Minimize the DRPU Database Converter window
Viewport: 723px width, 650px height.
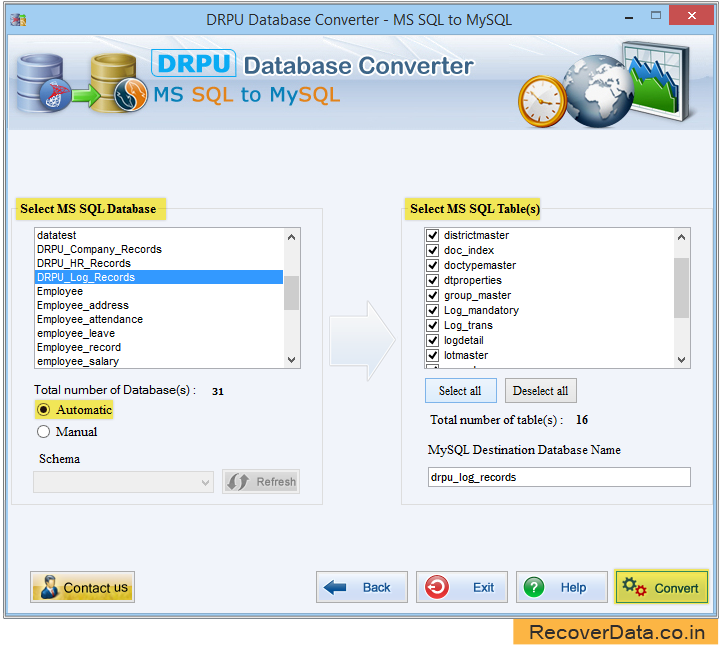[628, 18]
